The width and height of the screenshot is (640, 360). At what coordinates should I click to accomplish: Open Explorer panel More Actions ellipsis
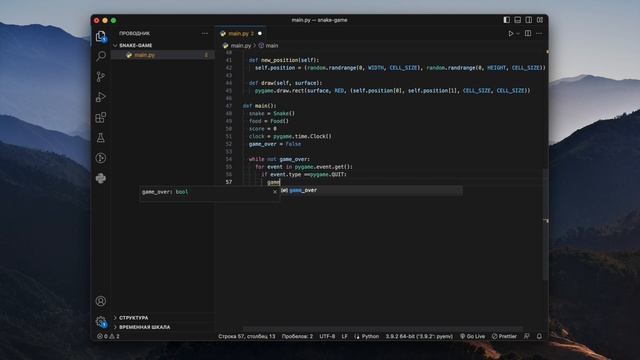pos(205,33)
